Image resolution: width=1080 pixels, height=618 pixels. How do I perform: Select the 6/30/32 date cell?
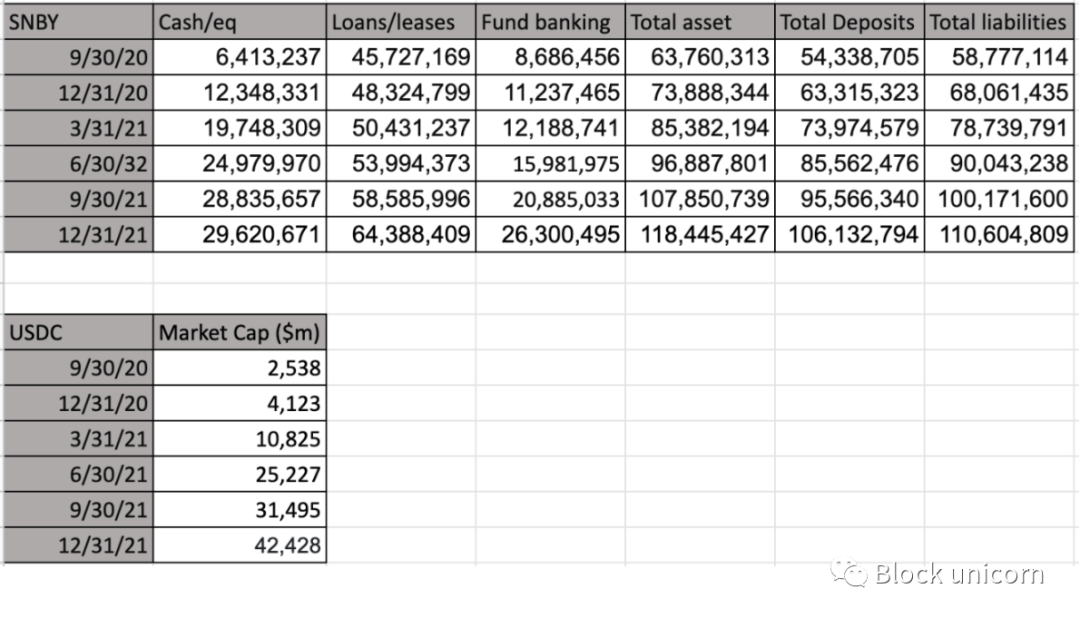[x=78, y=164]
